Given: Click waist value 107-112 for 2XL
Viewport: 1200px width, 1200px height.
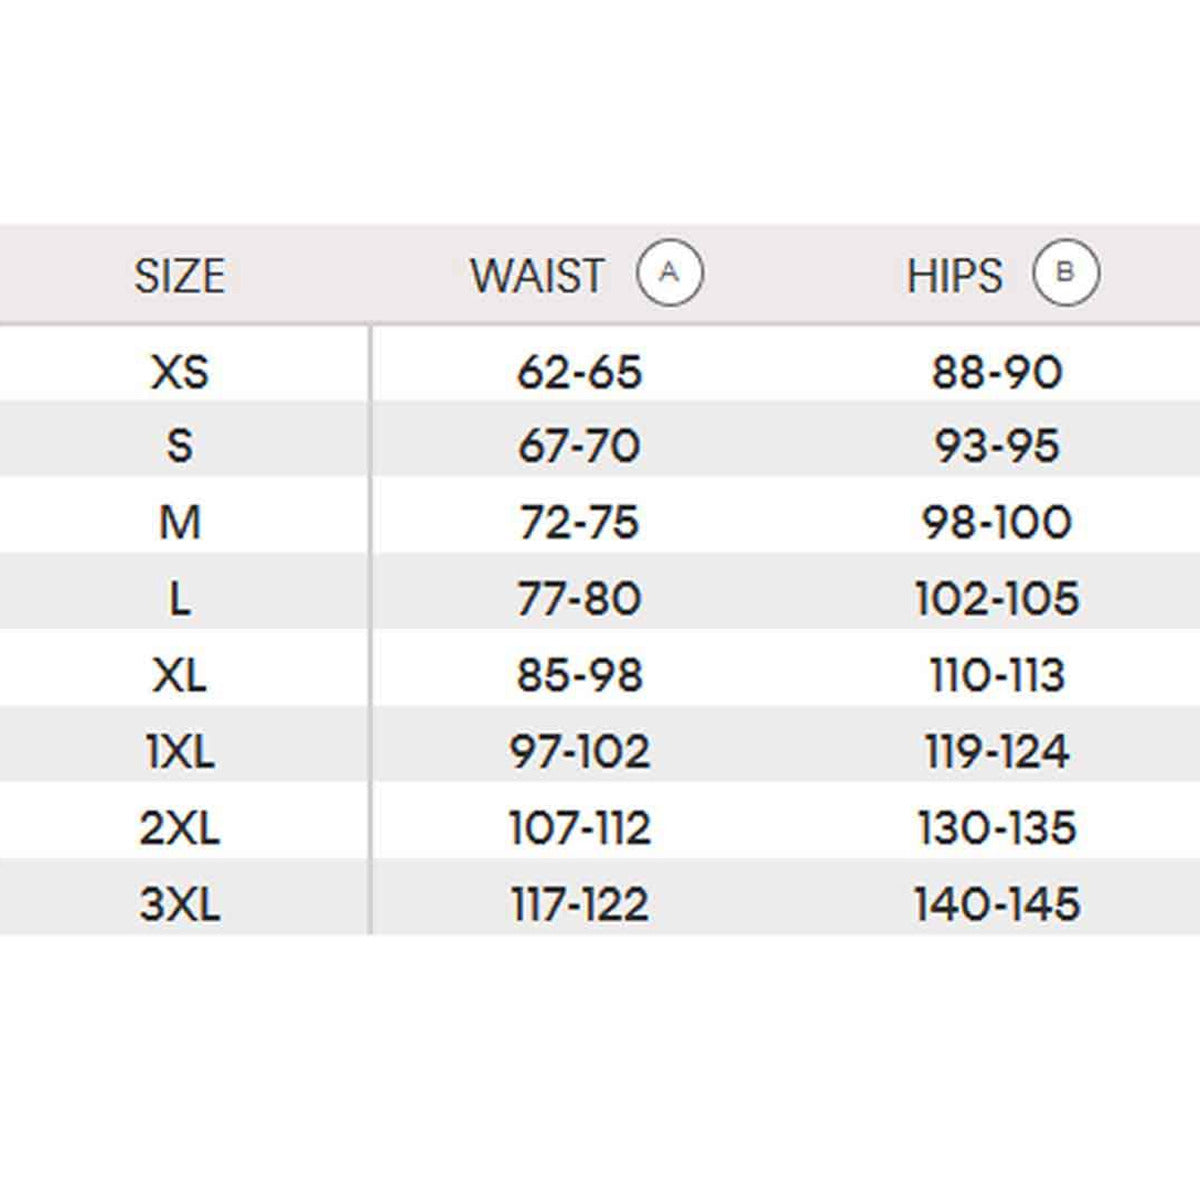Looking at the screenshot, I should tap(579, 828).
